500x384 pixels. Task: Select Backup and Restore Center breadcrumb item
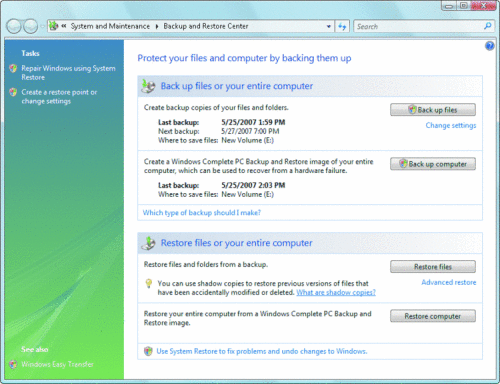pos(206,26)
